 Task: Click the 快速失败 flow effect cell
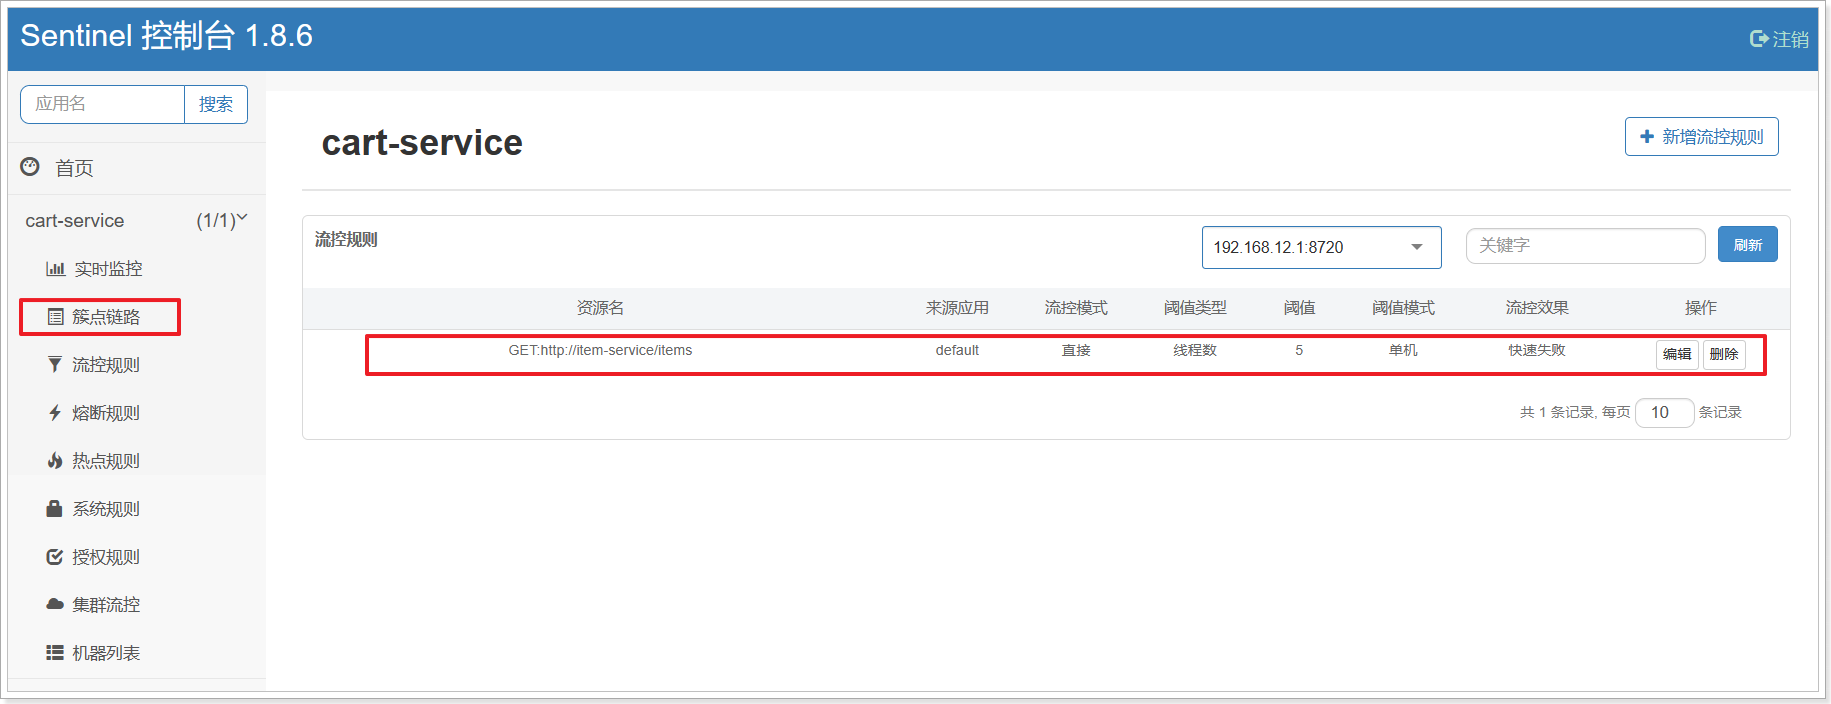(1537, 350)
